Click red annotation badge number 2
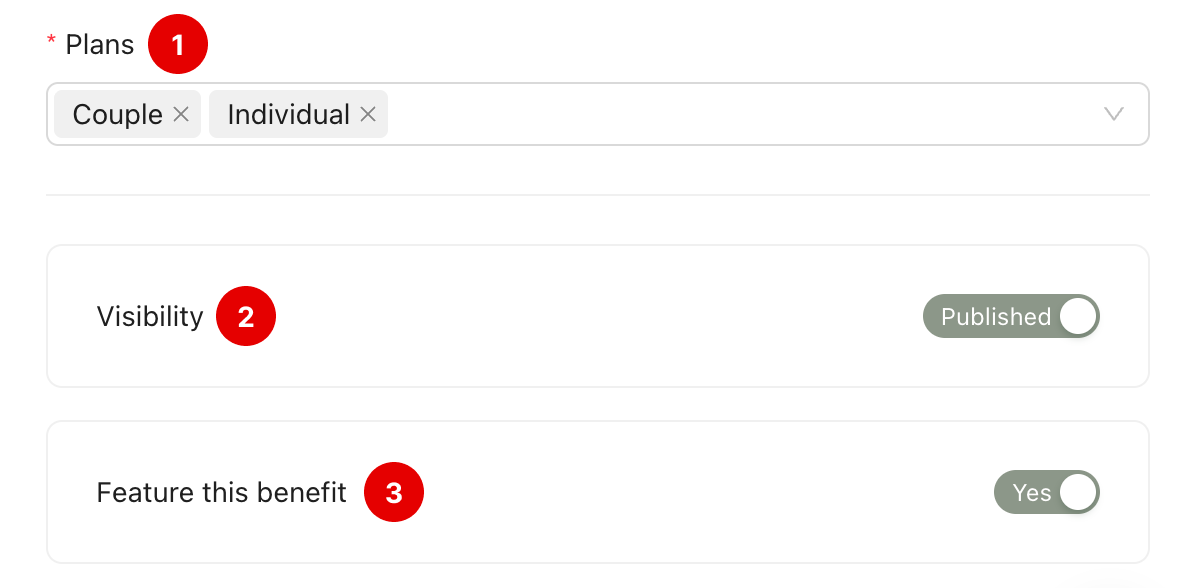This screenshot has height=588, width=1192. click(246, 317)
